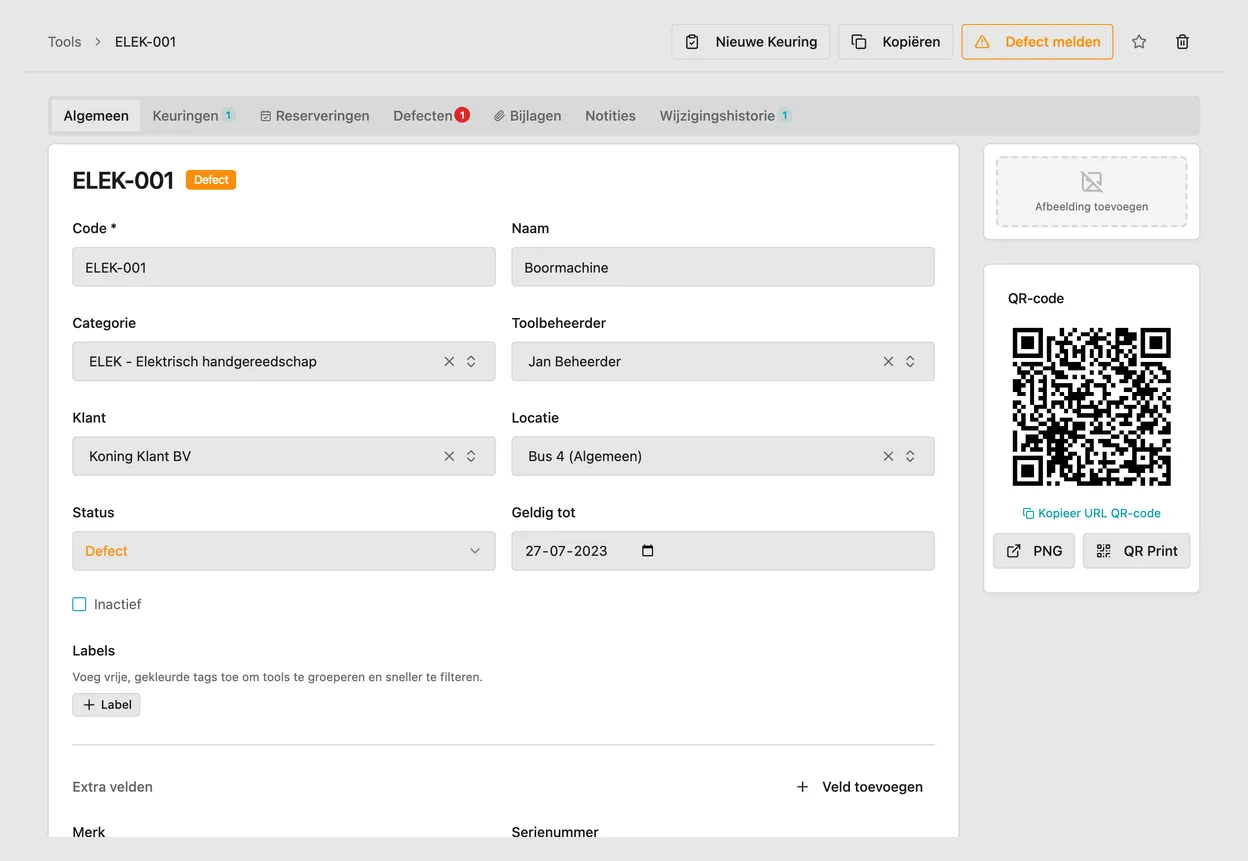
Task: Add a new Label tag
Action: coord(107,705)
